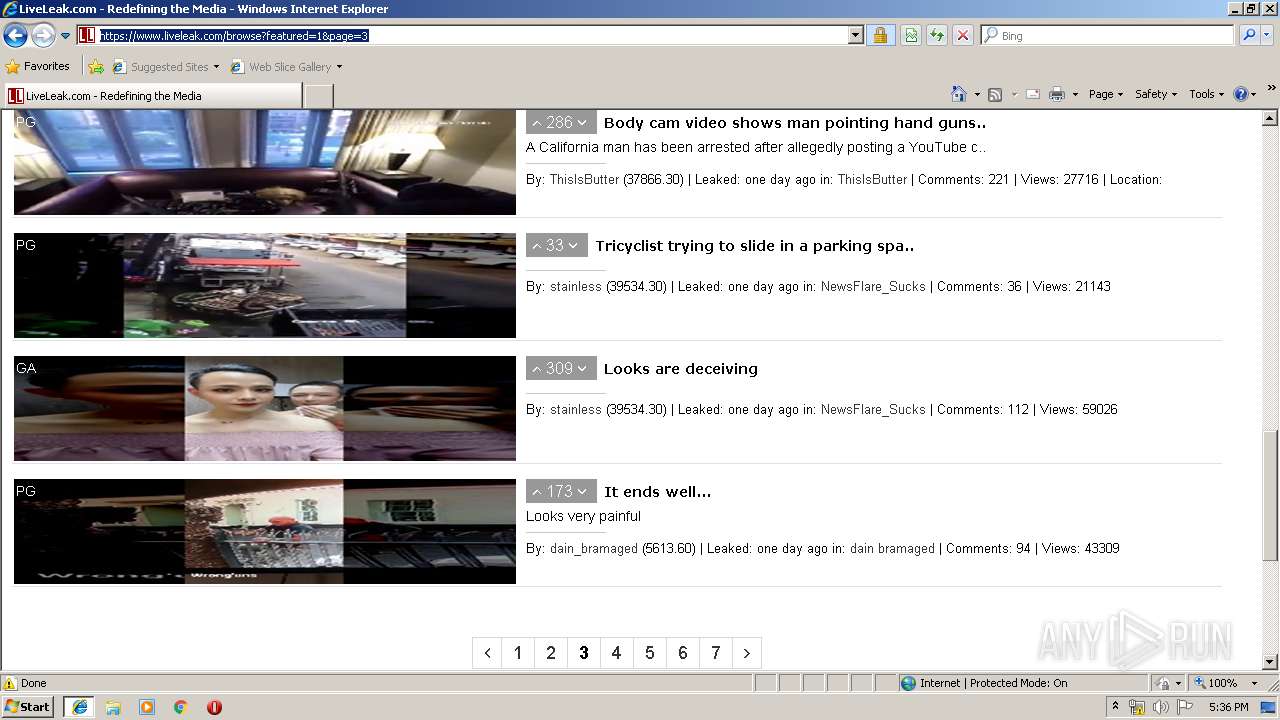
Task: Click the security lock icon in the address bar
Action: (x=880, y=35)
